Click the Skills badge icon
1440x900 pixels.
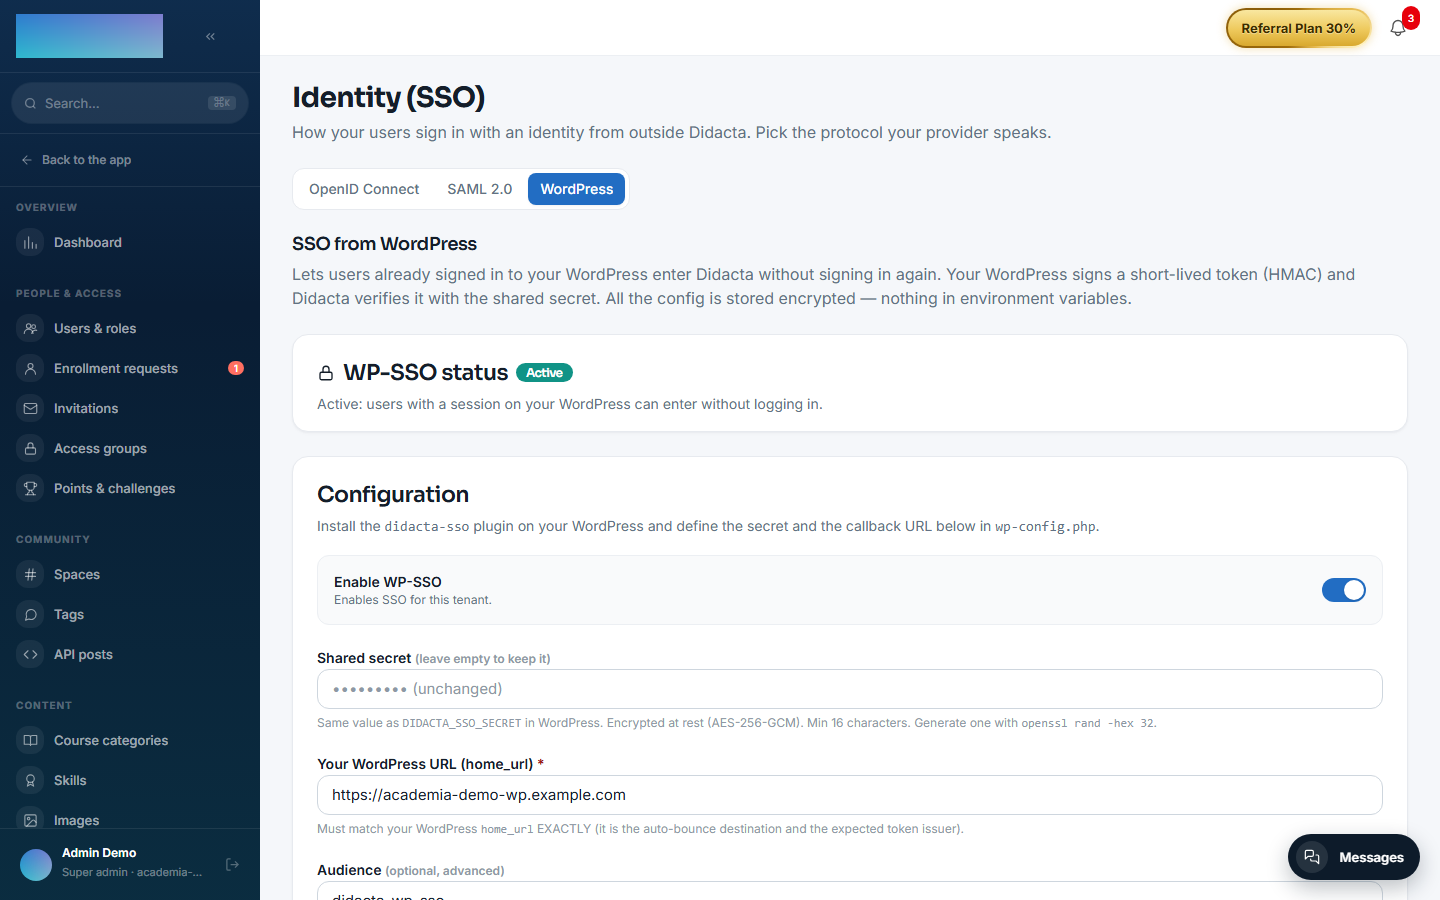(31, 781)
